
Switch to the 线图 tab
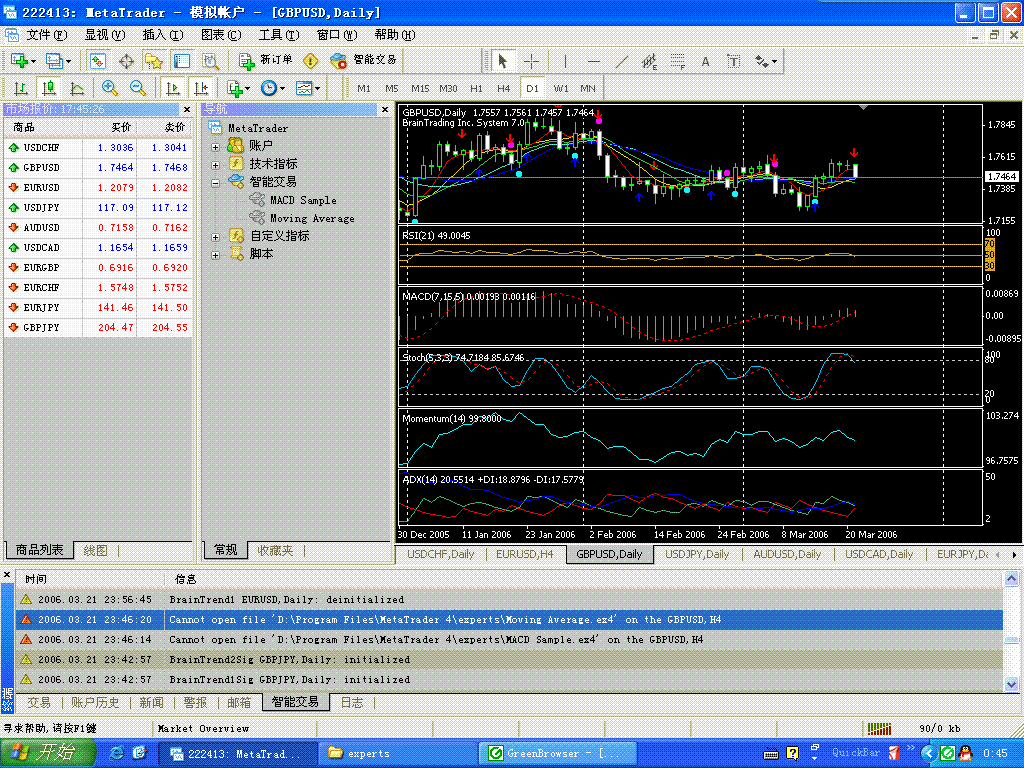(x=95, y=551)
